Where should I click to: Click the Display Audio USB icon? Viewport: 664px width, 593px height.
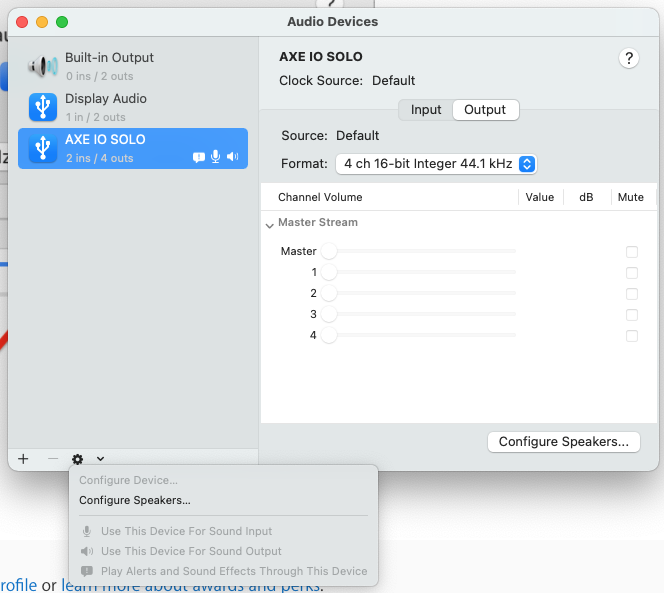click(x=43, y=107)
